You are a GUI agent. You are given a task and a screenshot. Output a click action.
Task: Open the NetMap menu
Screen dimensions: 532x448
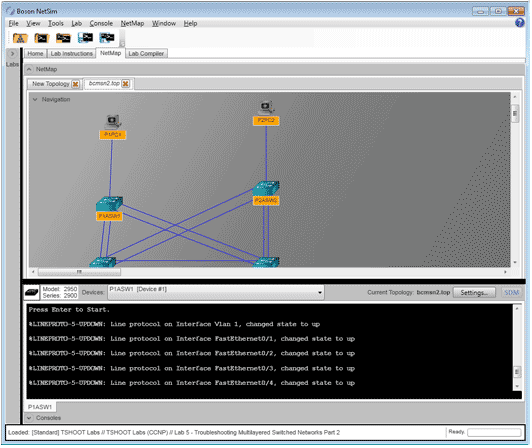pyautogui.click(x=132, y=23)
